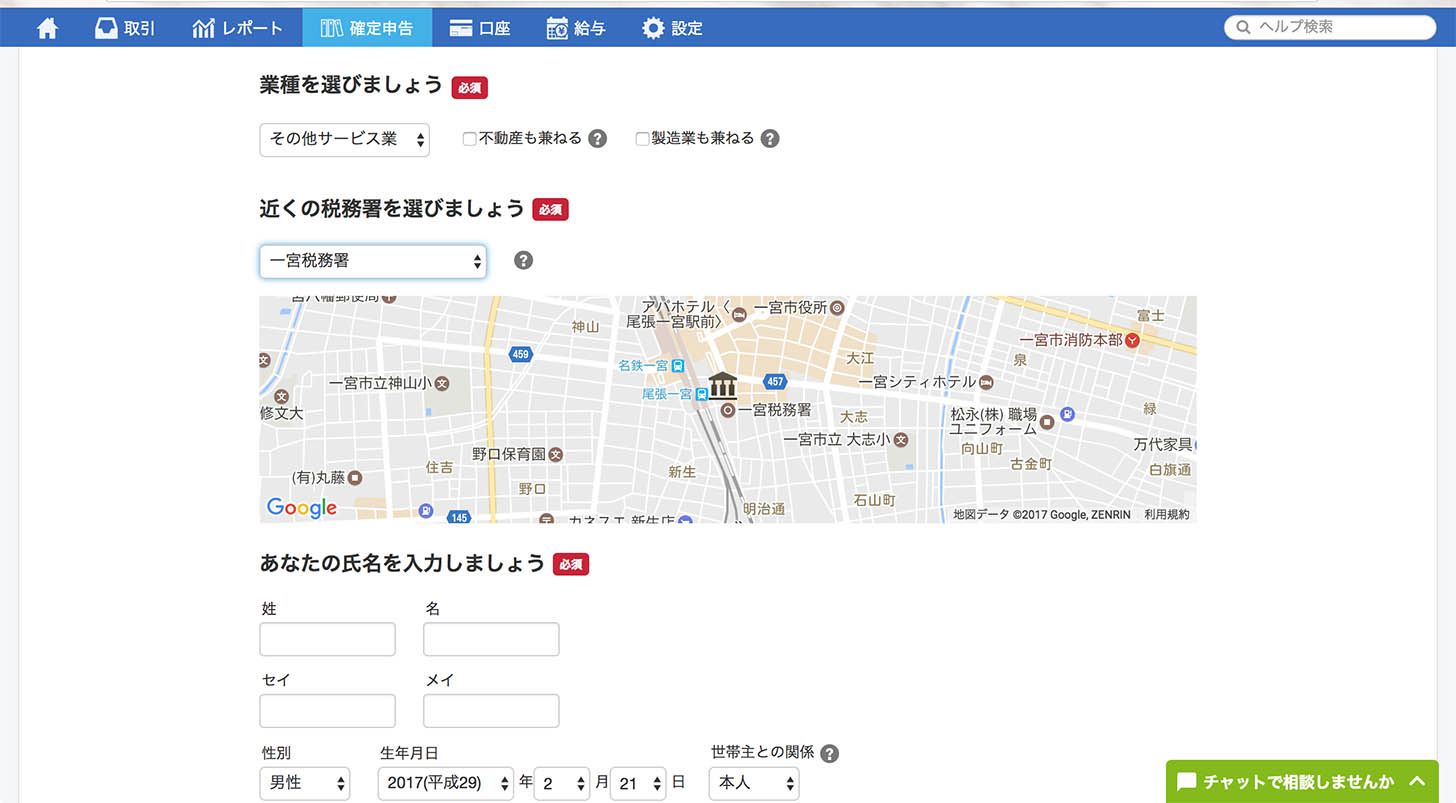Open the 一宮税務署 tax office selector
1456x803 pixels.
pos(372,260)
